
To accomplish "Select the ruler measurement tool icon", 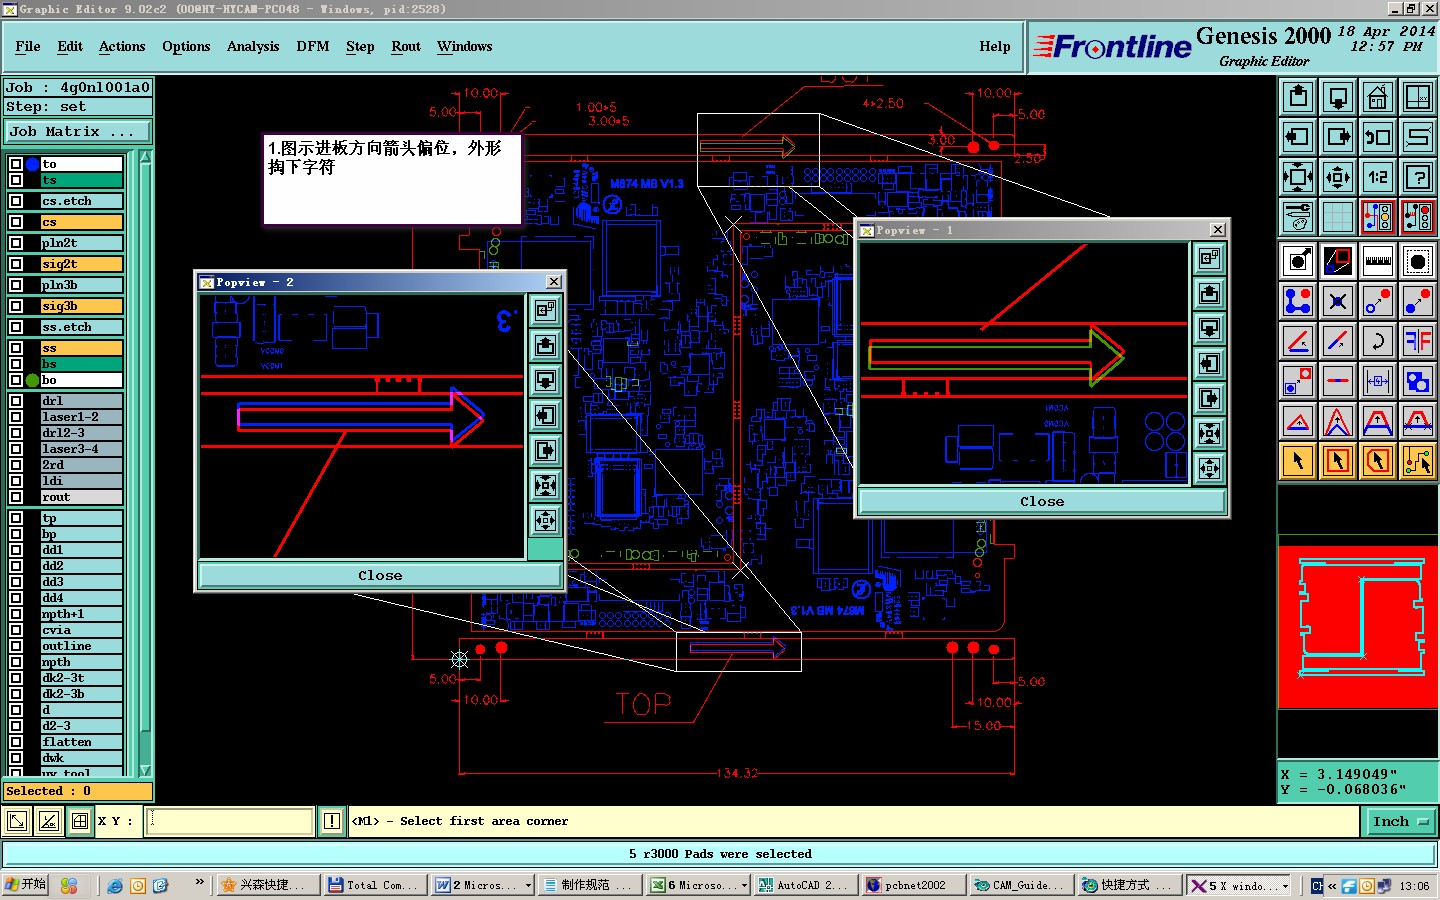I will coord(1378,262).
